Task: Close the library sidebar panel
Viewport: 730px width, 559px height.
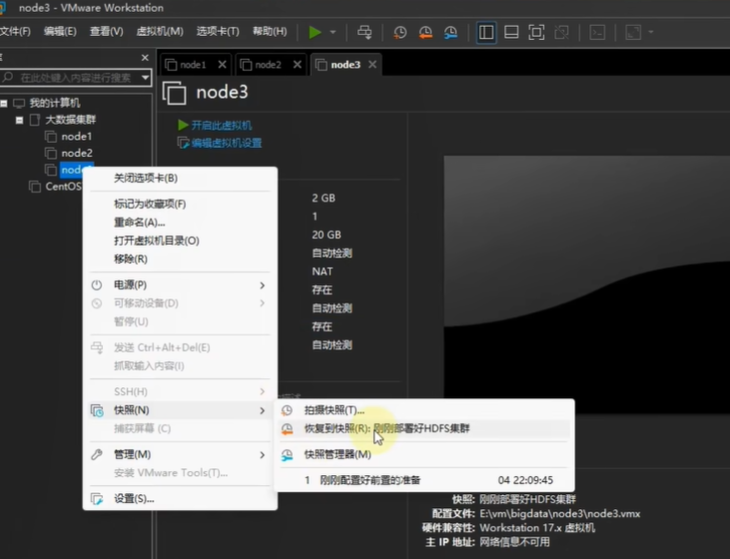Action: (145, 58)
